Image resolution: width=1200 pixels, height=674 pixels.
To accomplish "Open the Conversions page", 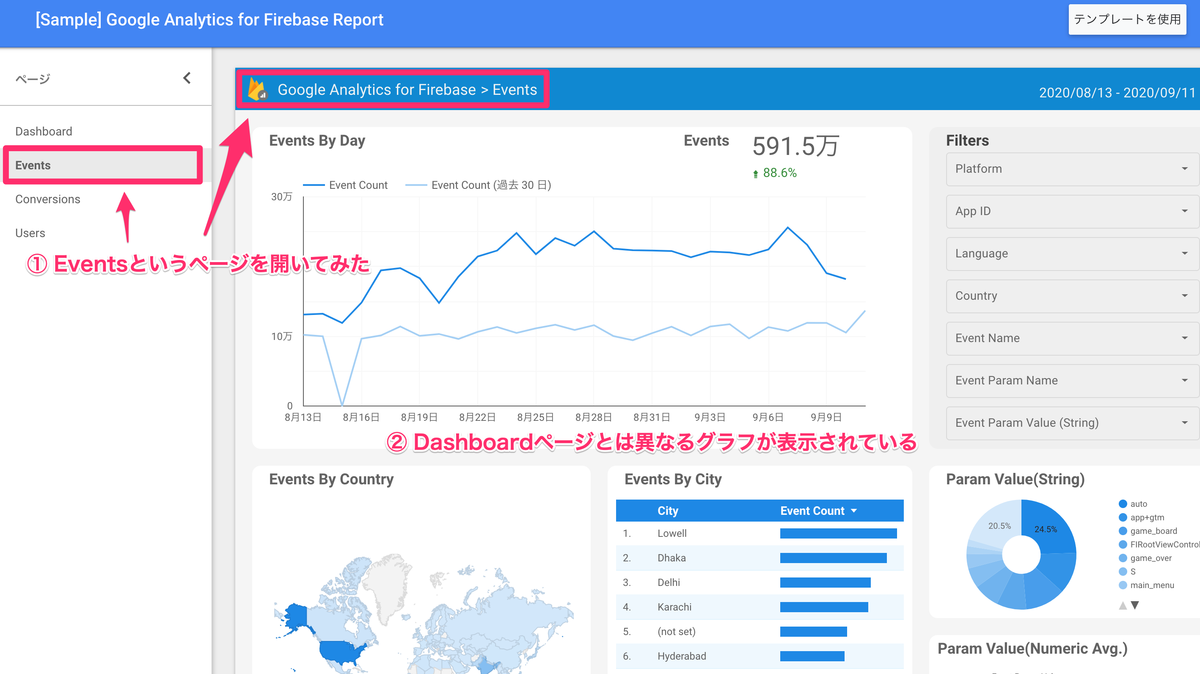I will coord(48,199).
